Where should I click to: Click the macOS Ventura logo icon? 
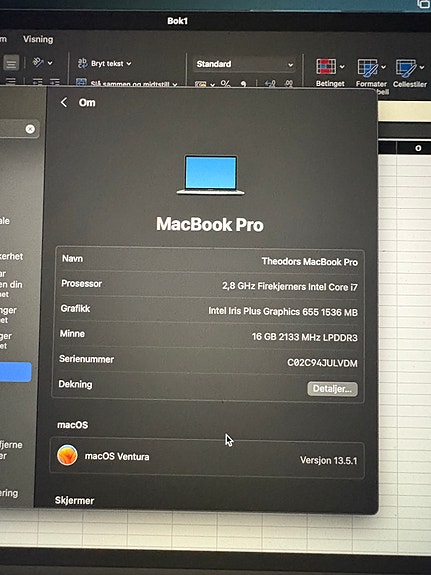[67, 455]
